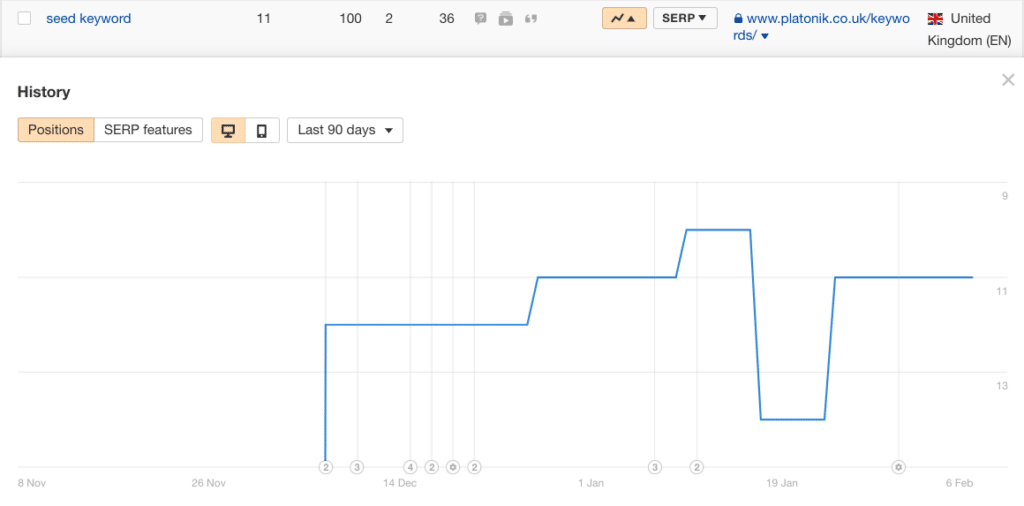The image size is (1024, 506).
Task: Select the mobile device view
Action: click(262, 130)
